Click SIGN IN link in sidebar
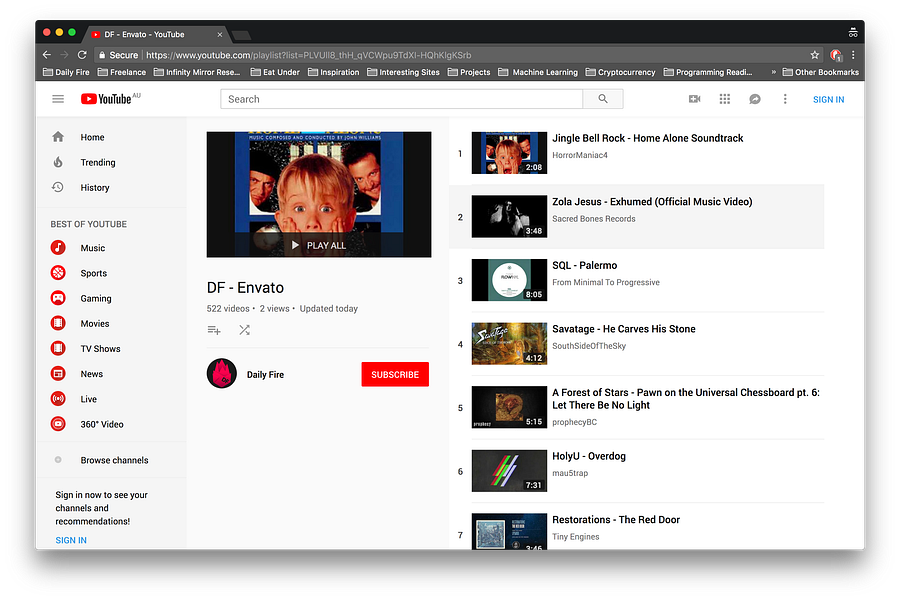The image size is (900, 600). [71, 540]
